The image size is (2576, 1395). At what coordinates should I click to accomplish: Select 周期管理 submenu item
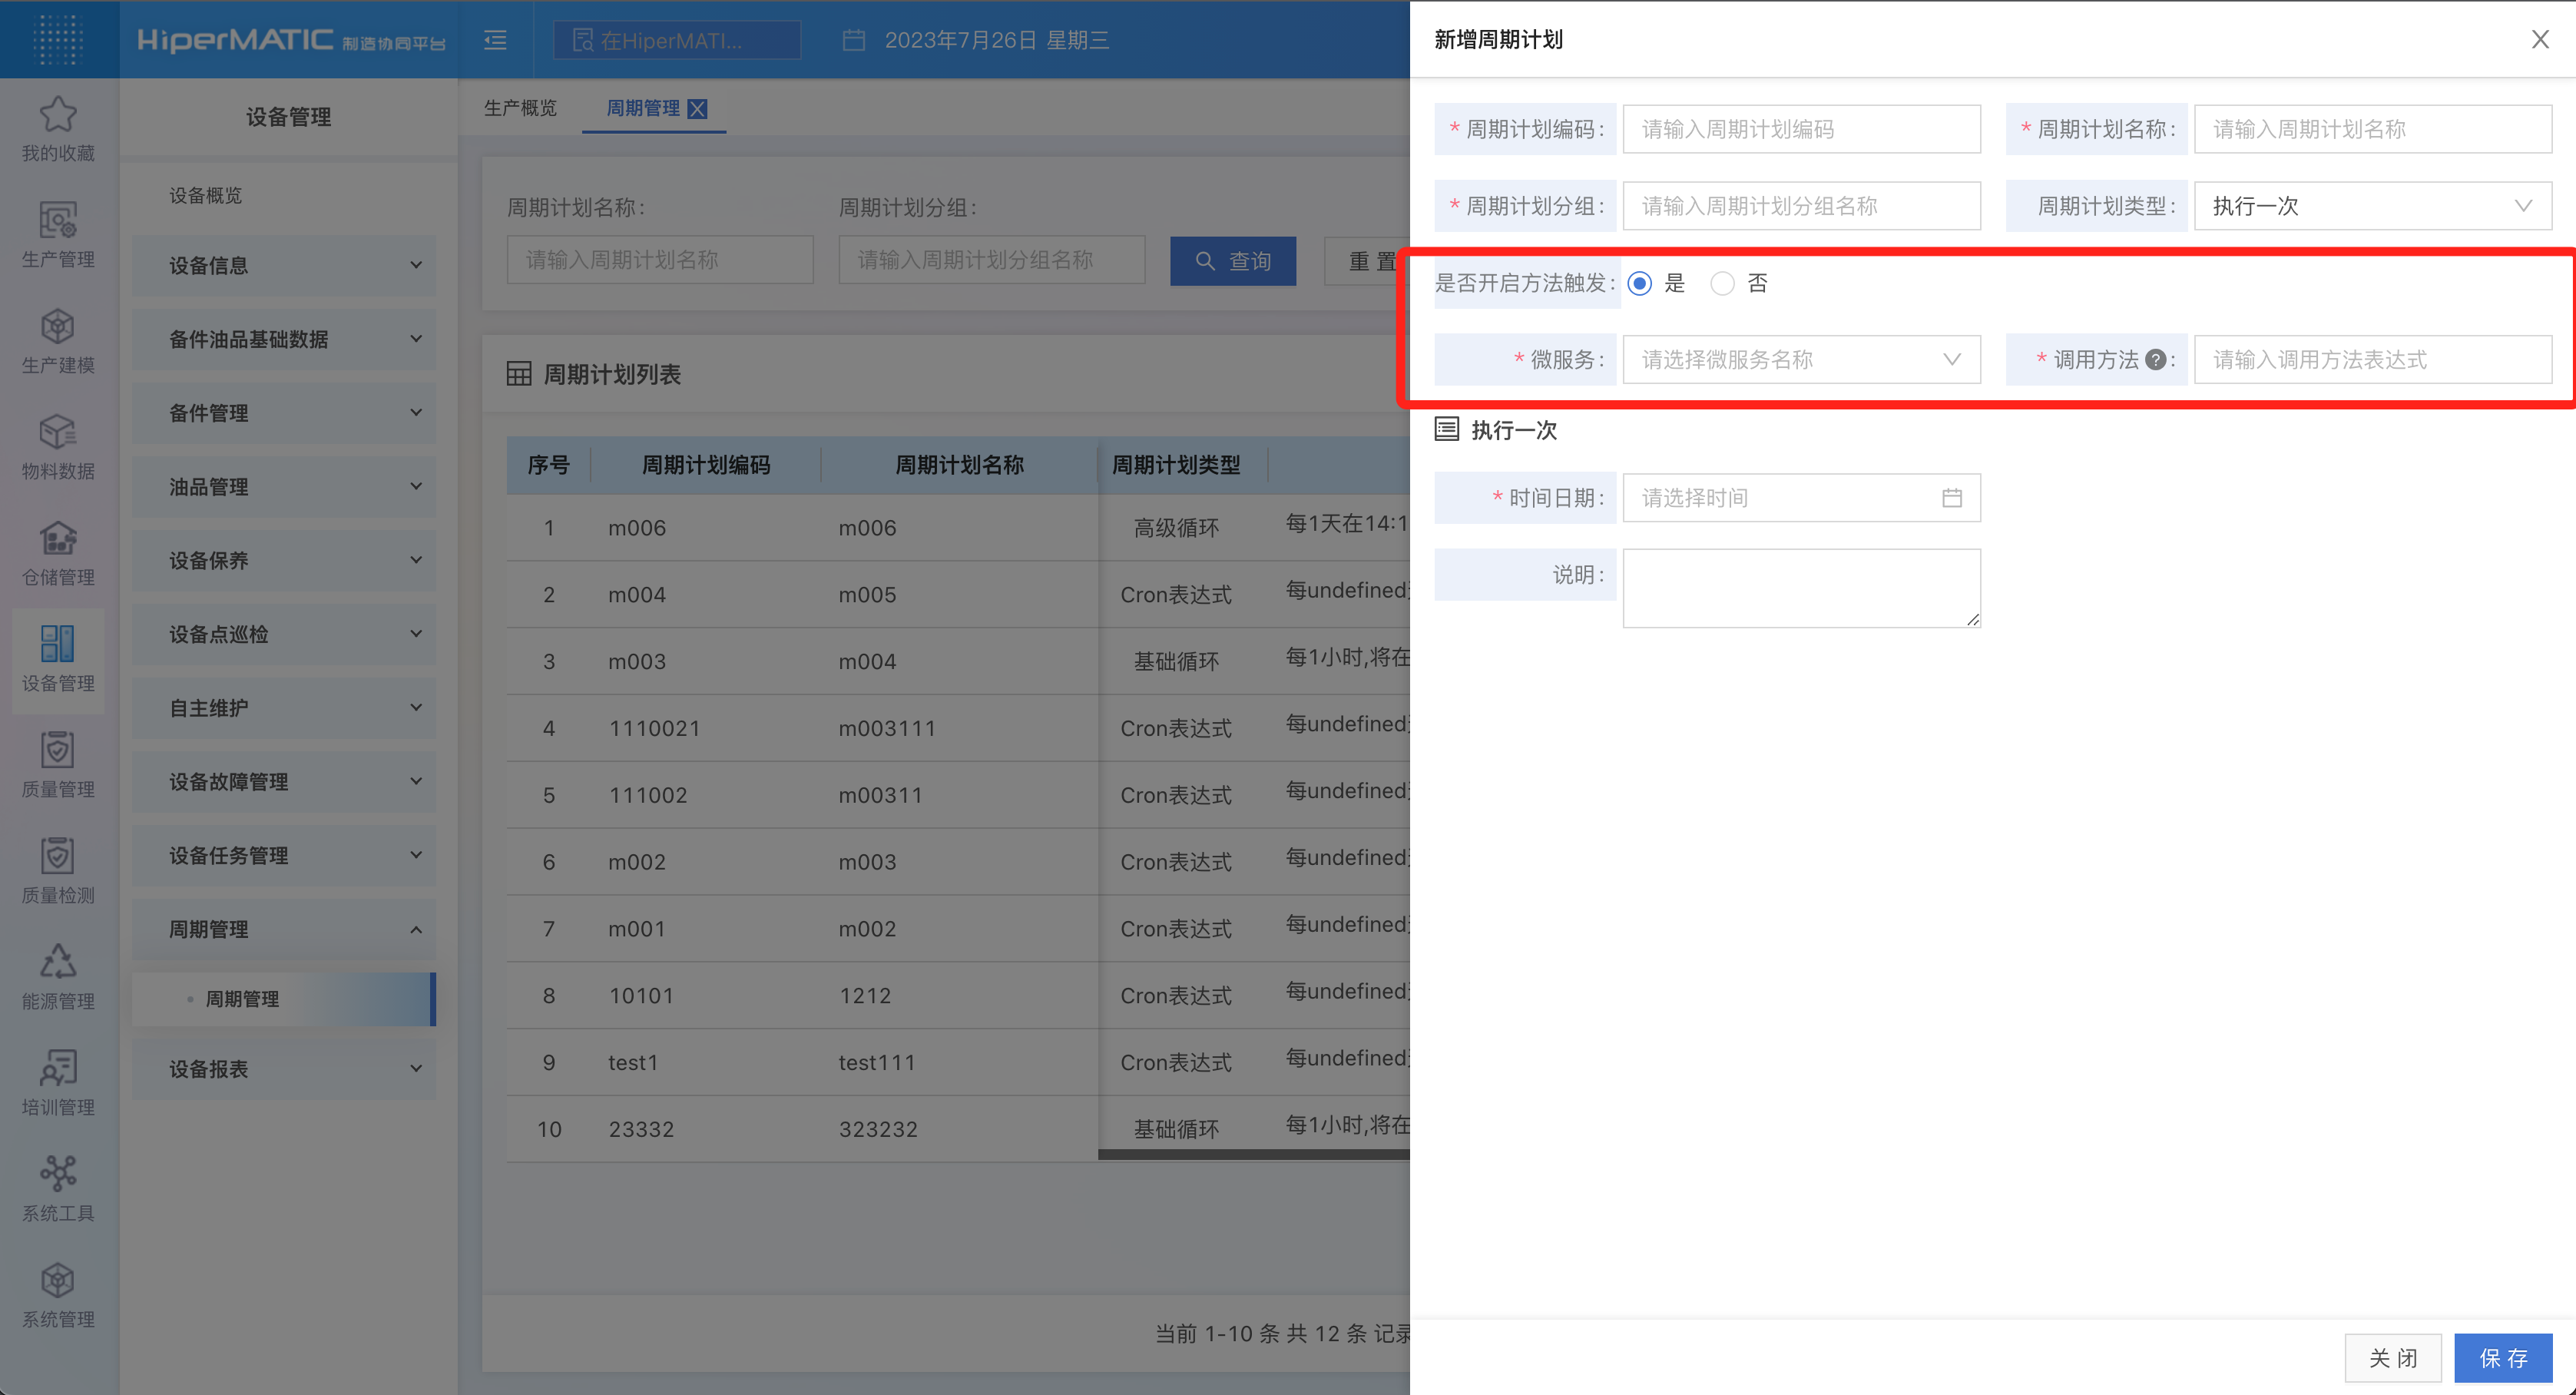click(x=284, y=999)
